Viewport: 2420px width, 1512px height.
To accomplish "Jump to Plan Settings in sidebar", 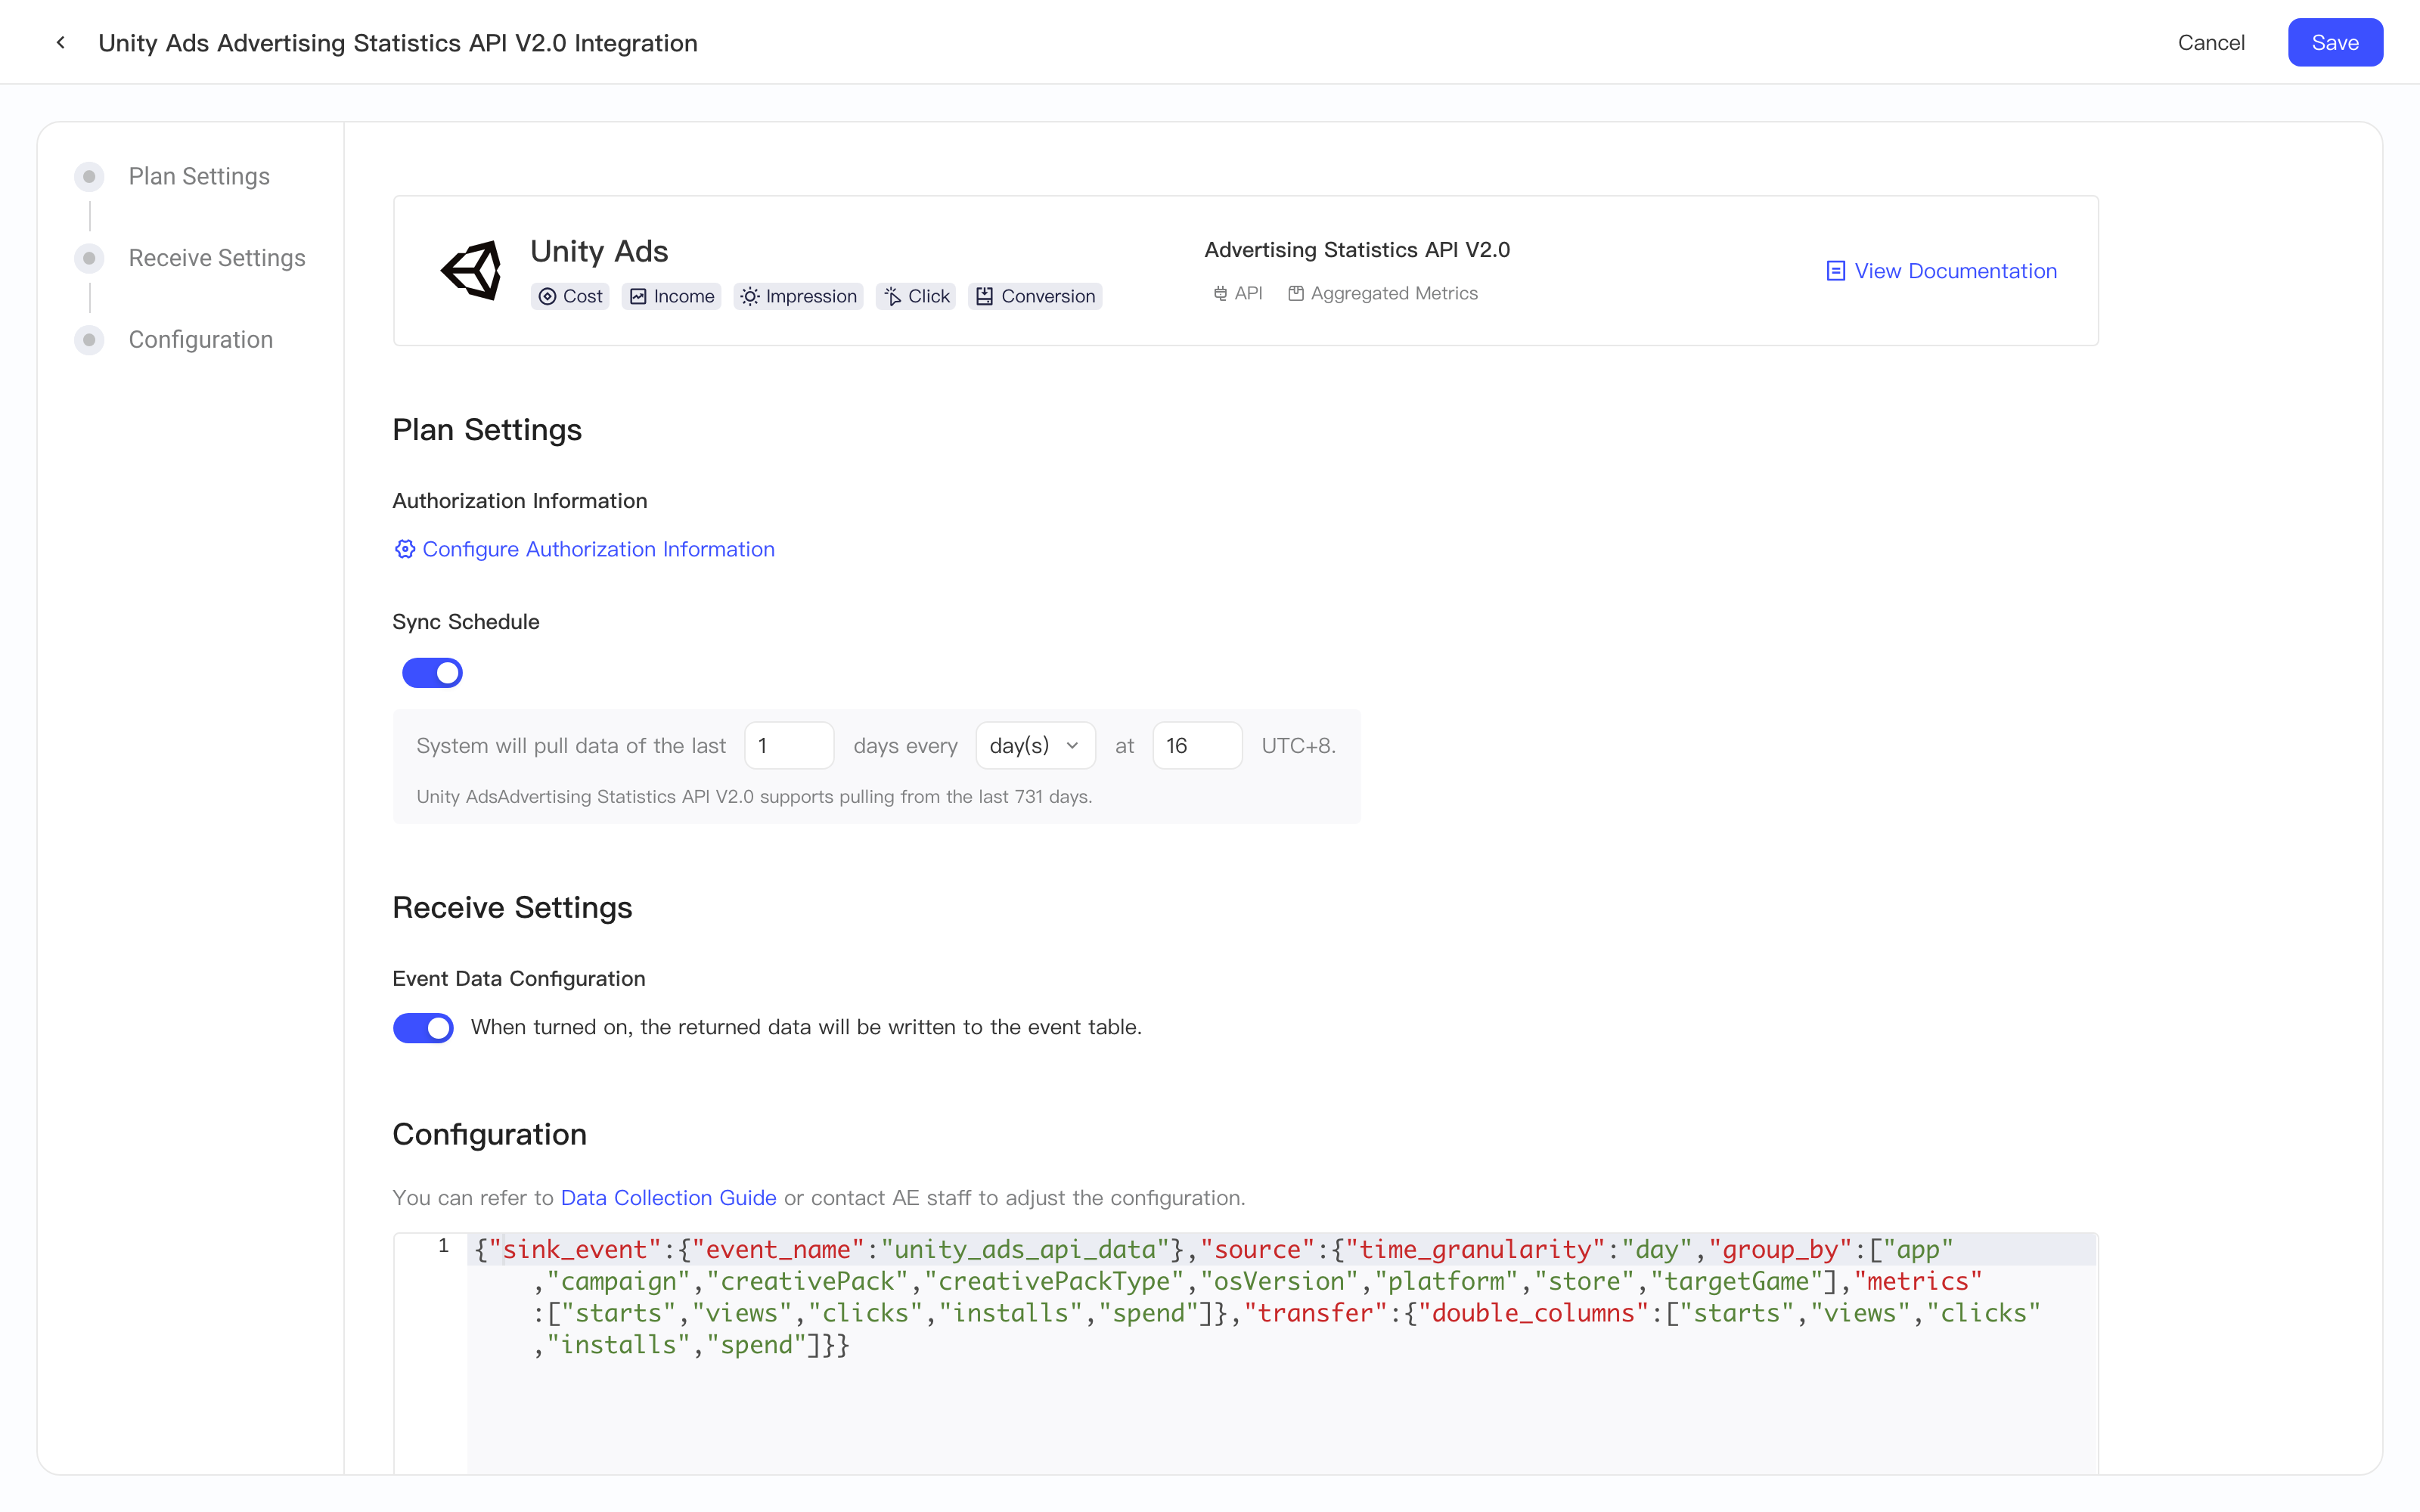I will 199,176.
